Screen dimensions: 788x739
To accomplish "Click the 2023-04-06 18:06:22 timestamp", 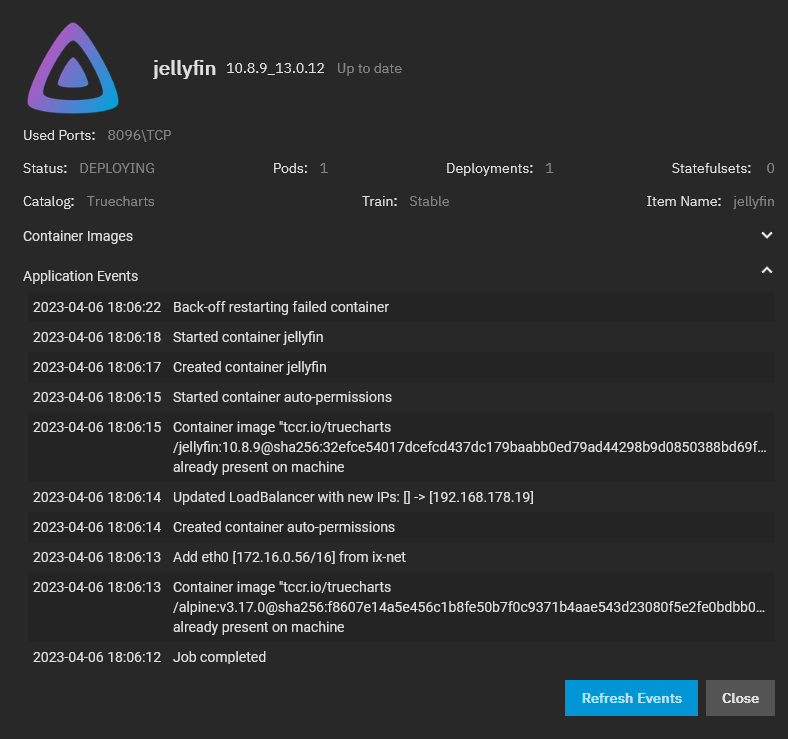I will 97,307.
